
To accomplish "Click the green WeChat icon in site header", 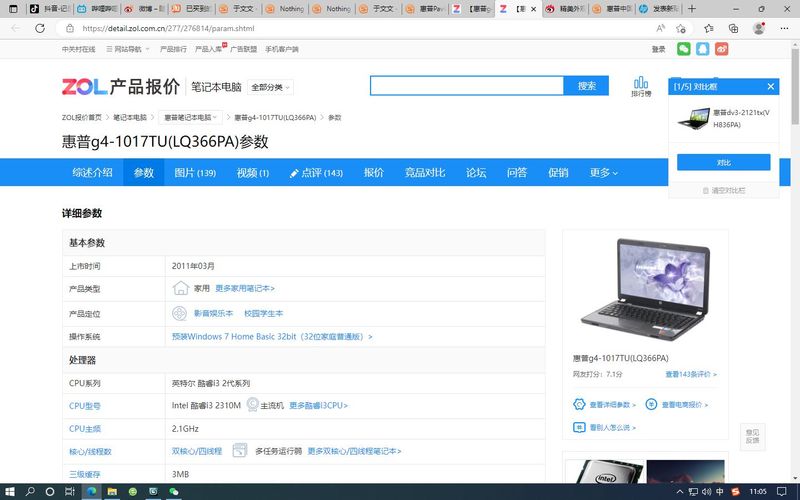I will [x=684, y=48].
